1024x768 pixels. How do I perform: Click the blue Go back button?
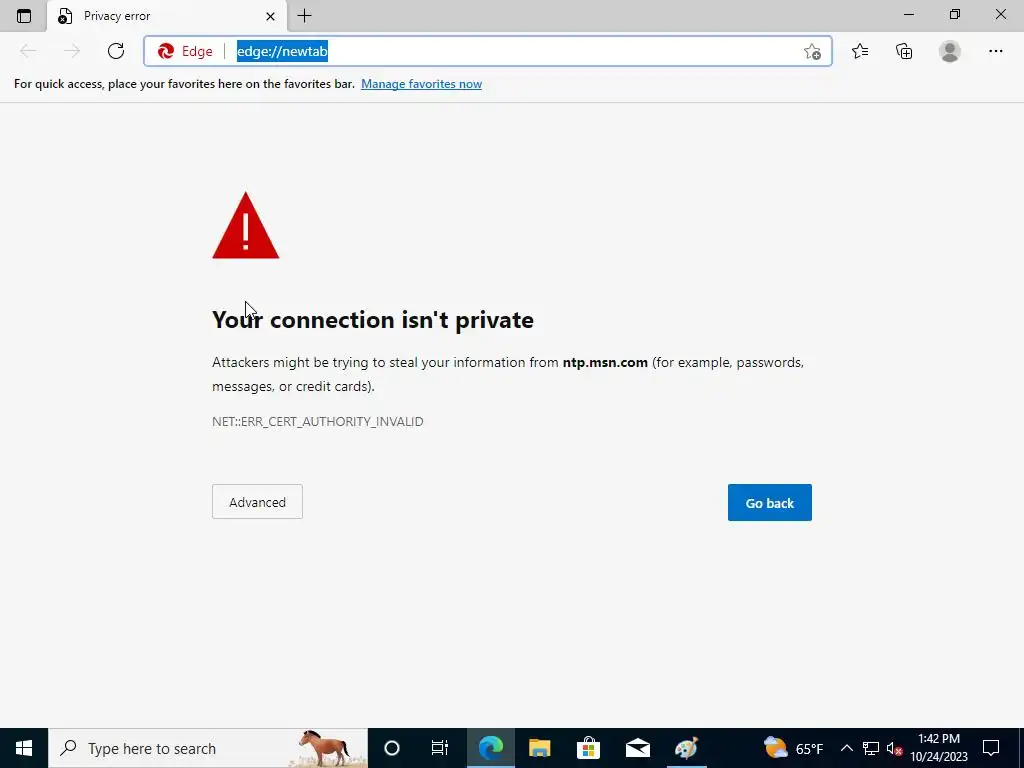pyautogui.click(x=769, y=502)
